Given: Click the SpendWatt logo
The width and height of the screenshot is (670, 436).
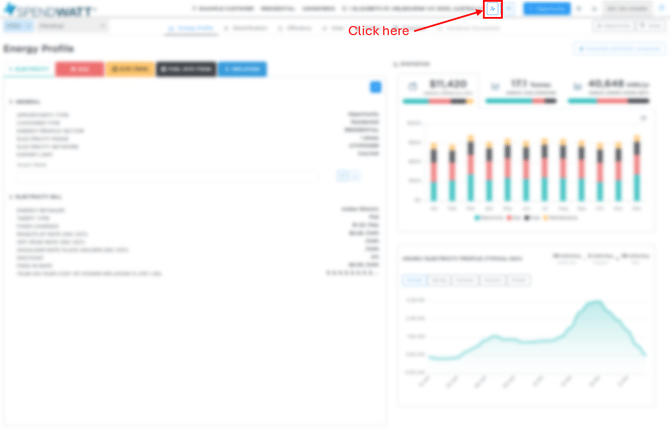Looking at the screenshot, I should [x=49, y=9].
